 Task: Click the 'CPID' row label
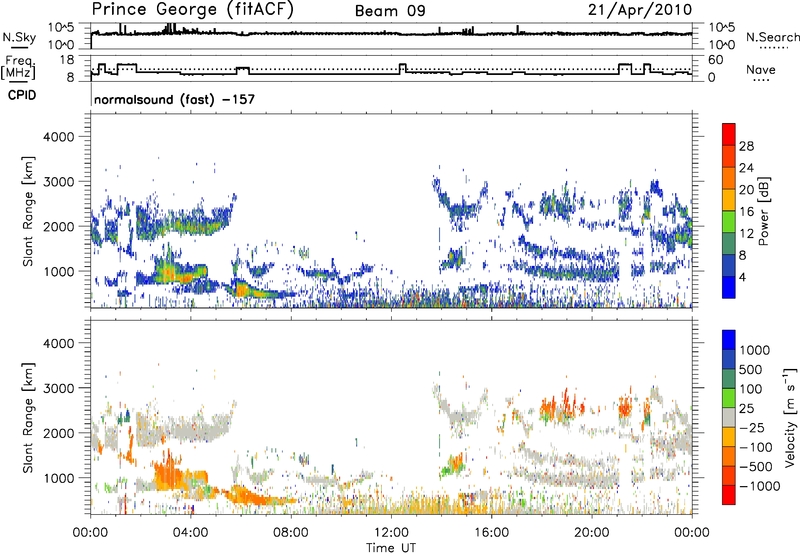coord(22,95)
